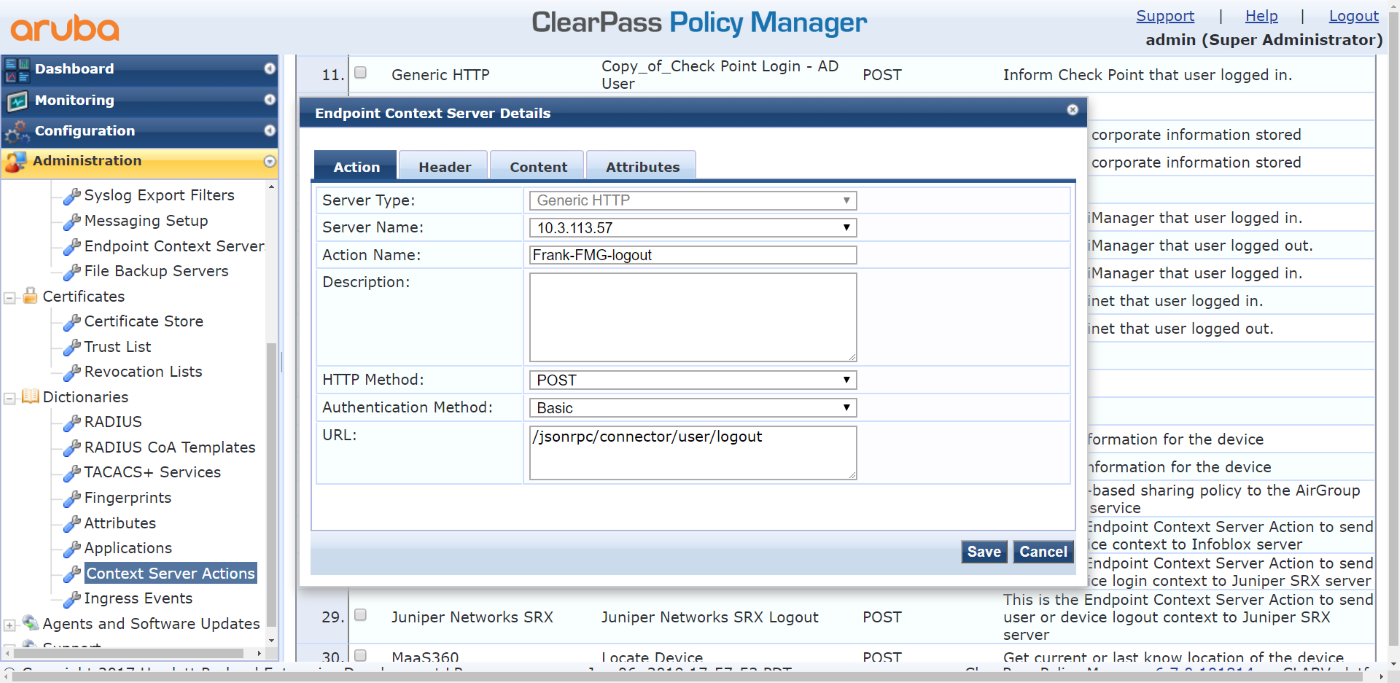
Task: Click wrench icon beside TACACS+ Services
Action: 72,473
